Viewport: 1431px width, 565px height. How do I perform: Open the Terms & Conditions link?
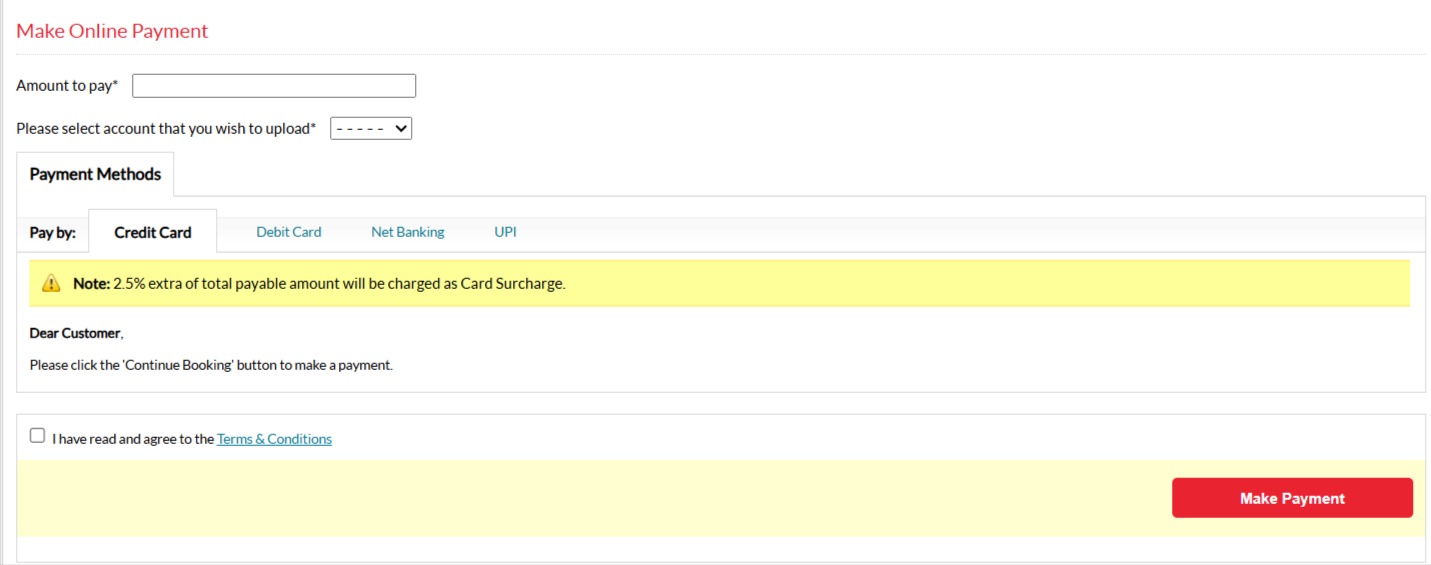click(x=274, y=439)
